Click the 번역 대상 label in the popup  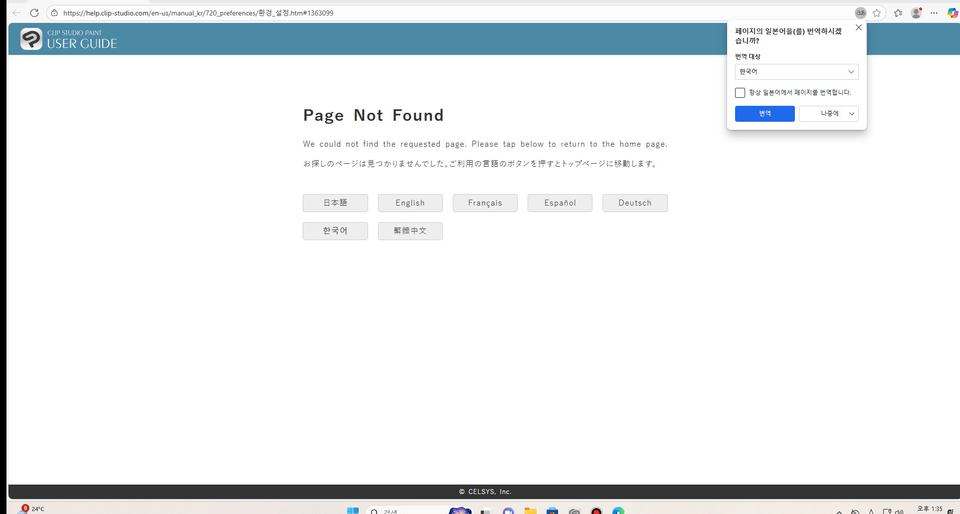(x=748, y=56)
